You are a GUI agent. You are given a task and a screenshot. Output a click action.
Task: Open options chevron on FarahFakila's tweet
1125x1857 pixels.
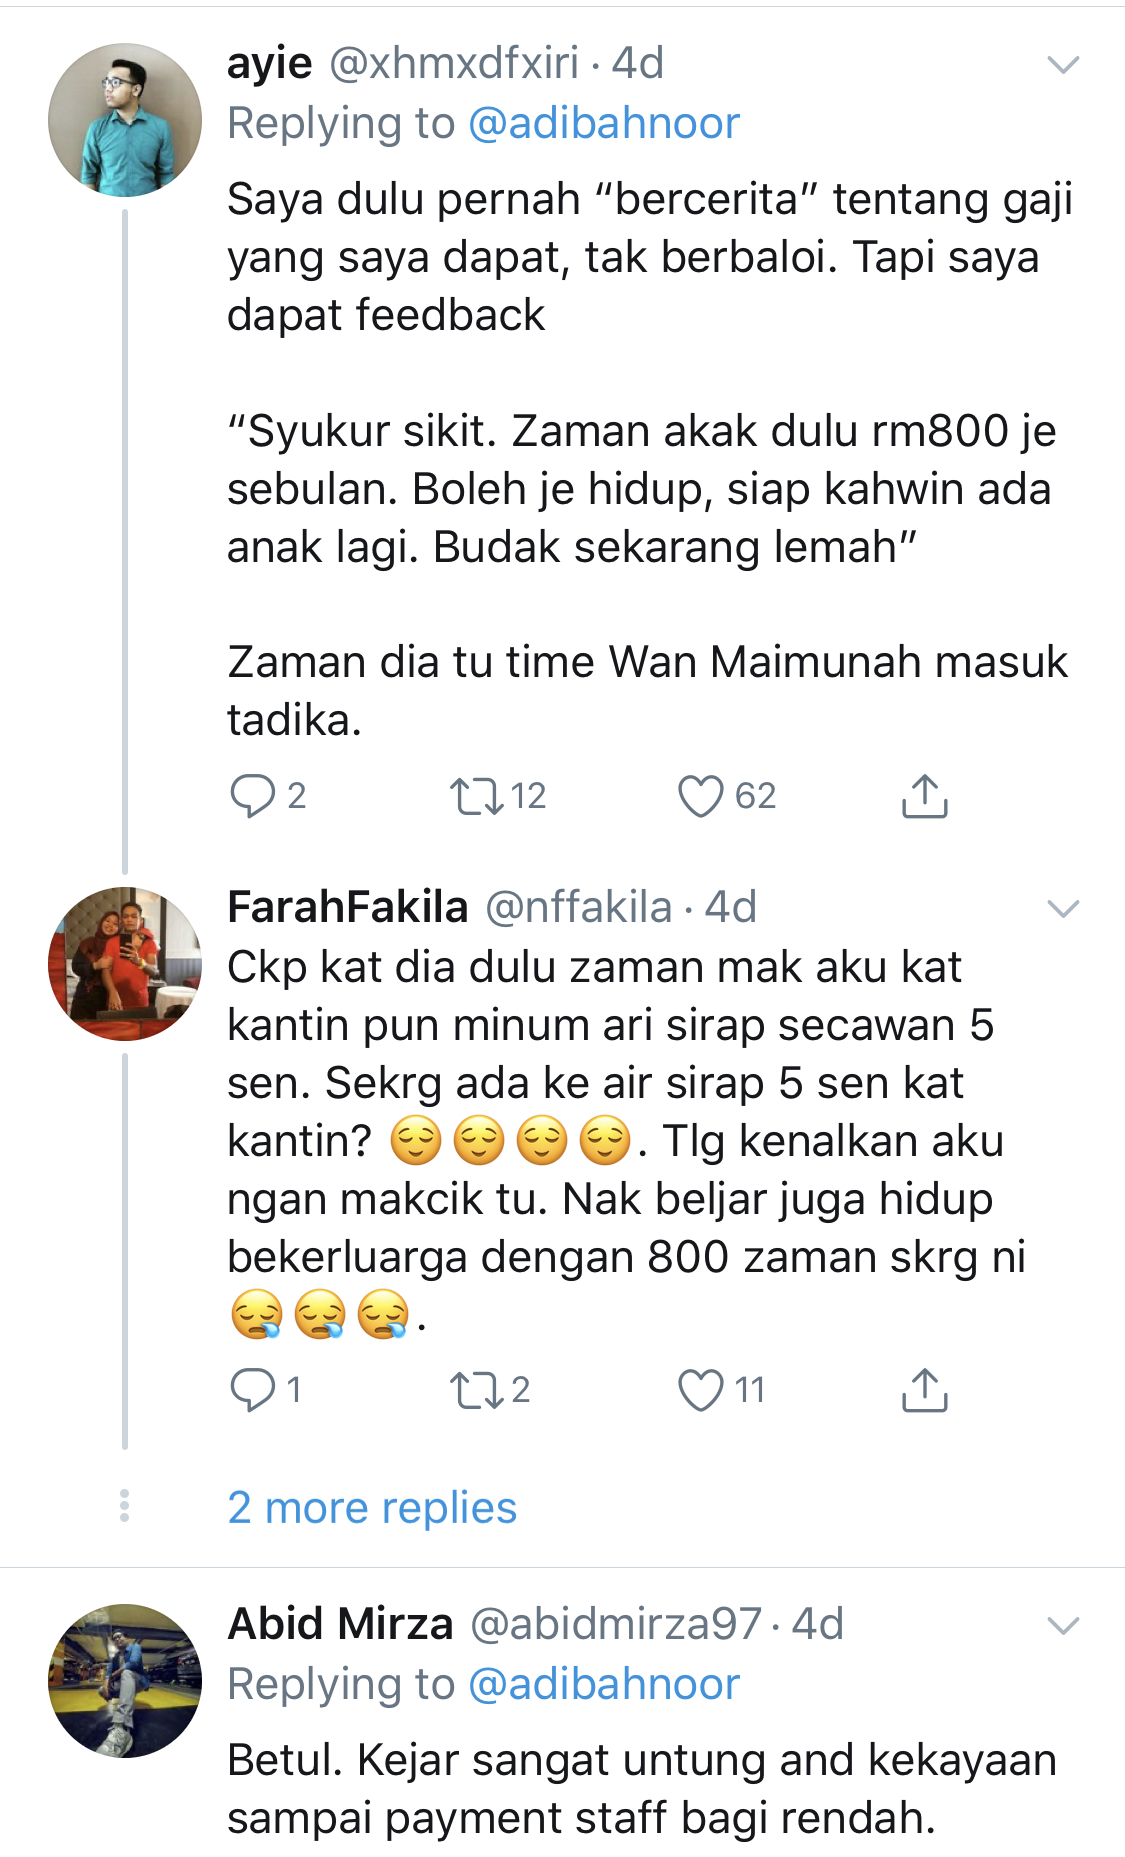(x=1062, y=909)
